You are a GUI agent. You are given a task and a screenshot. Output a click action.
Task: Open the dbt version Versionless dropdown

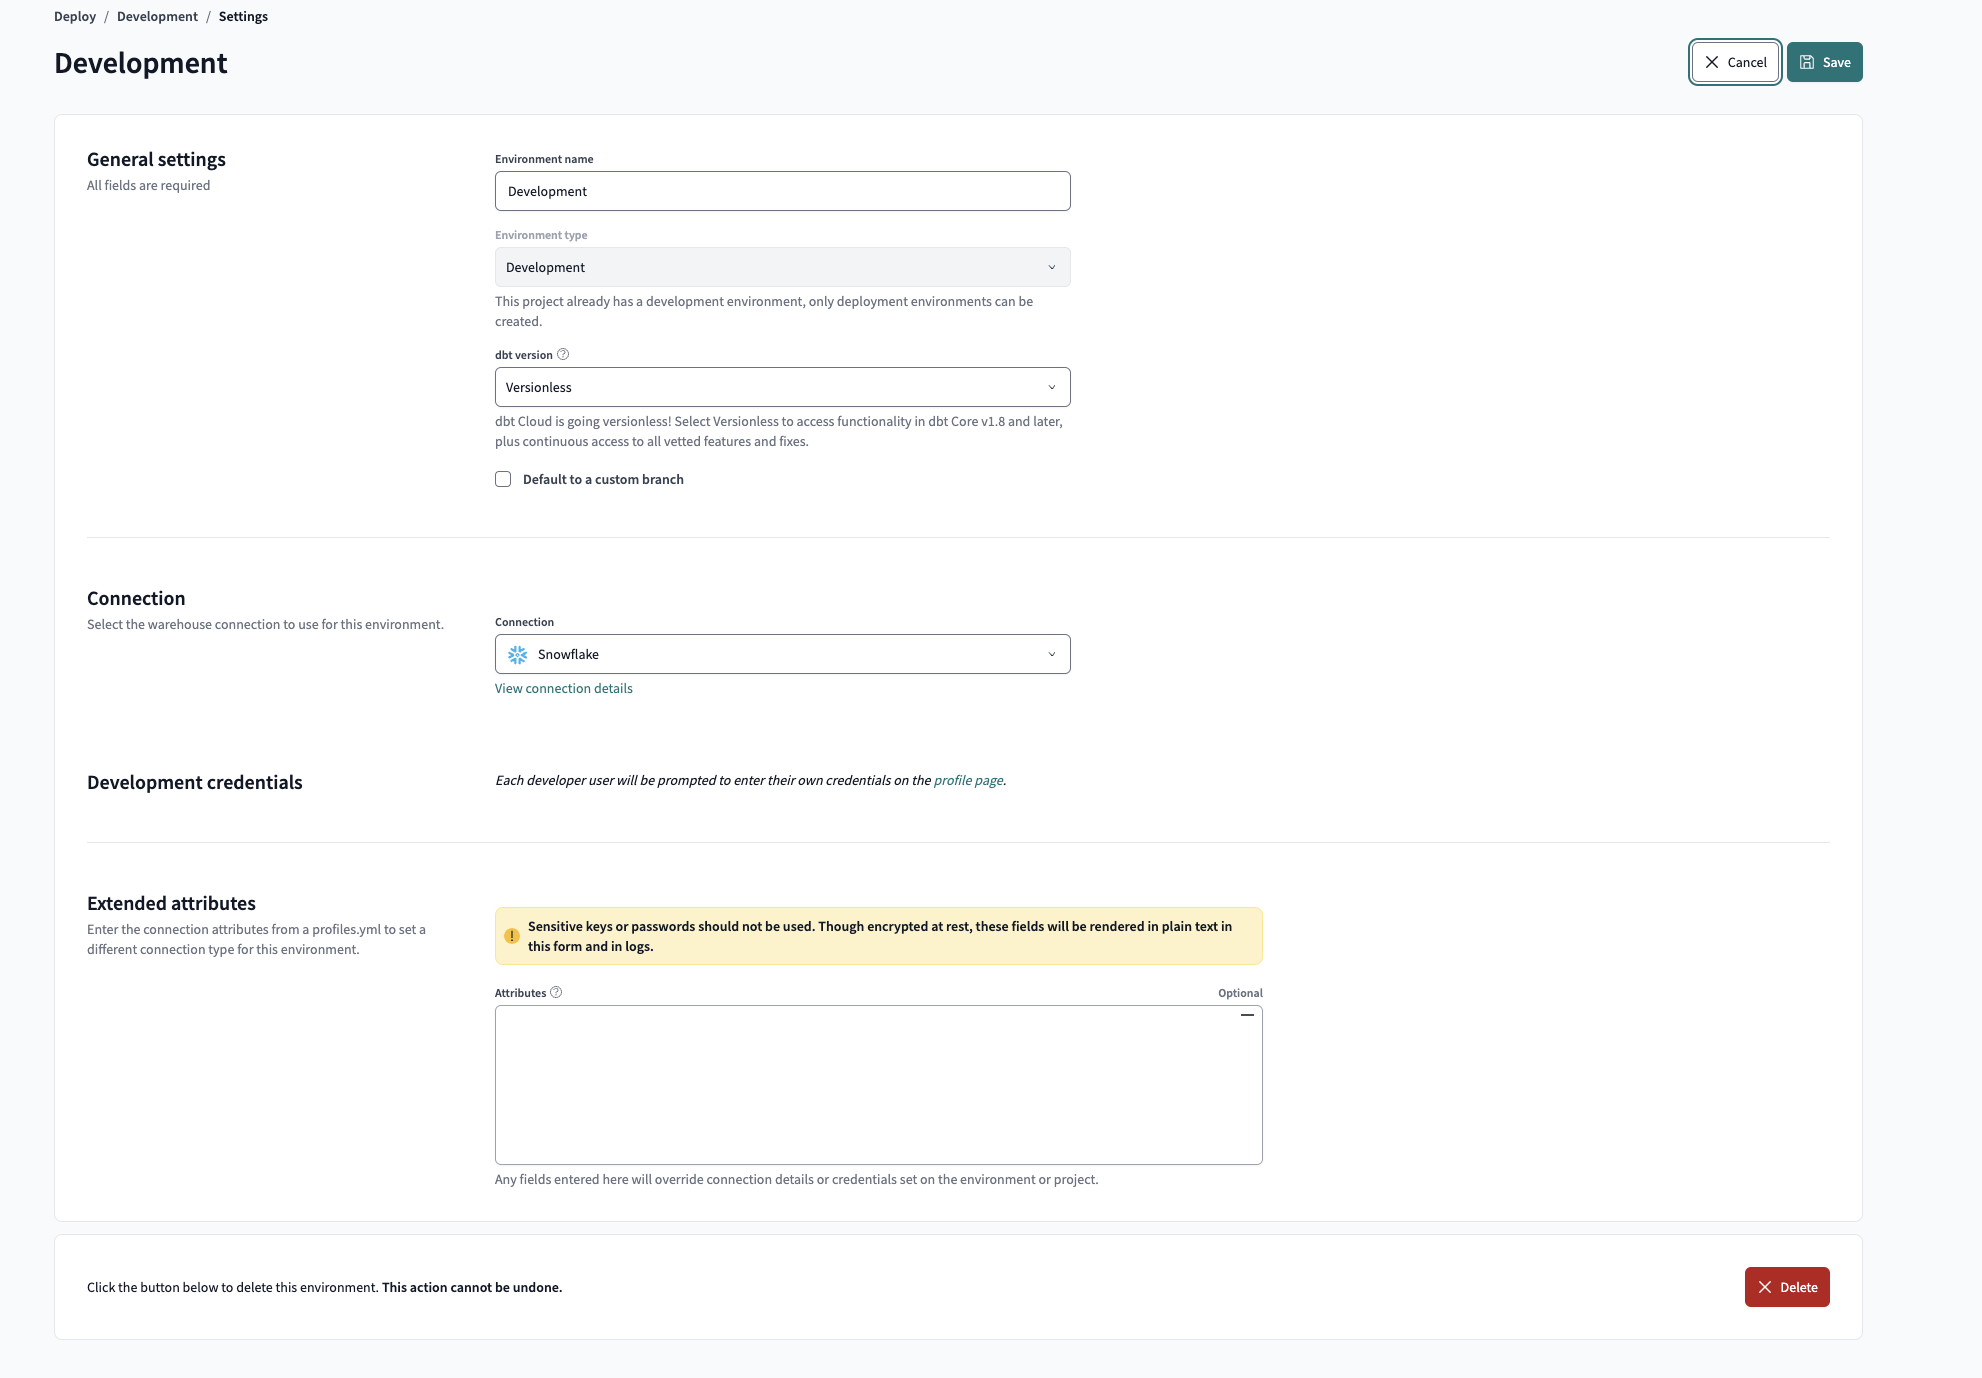(x=780, y=386)
